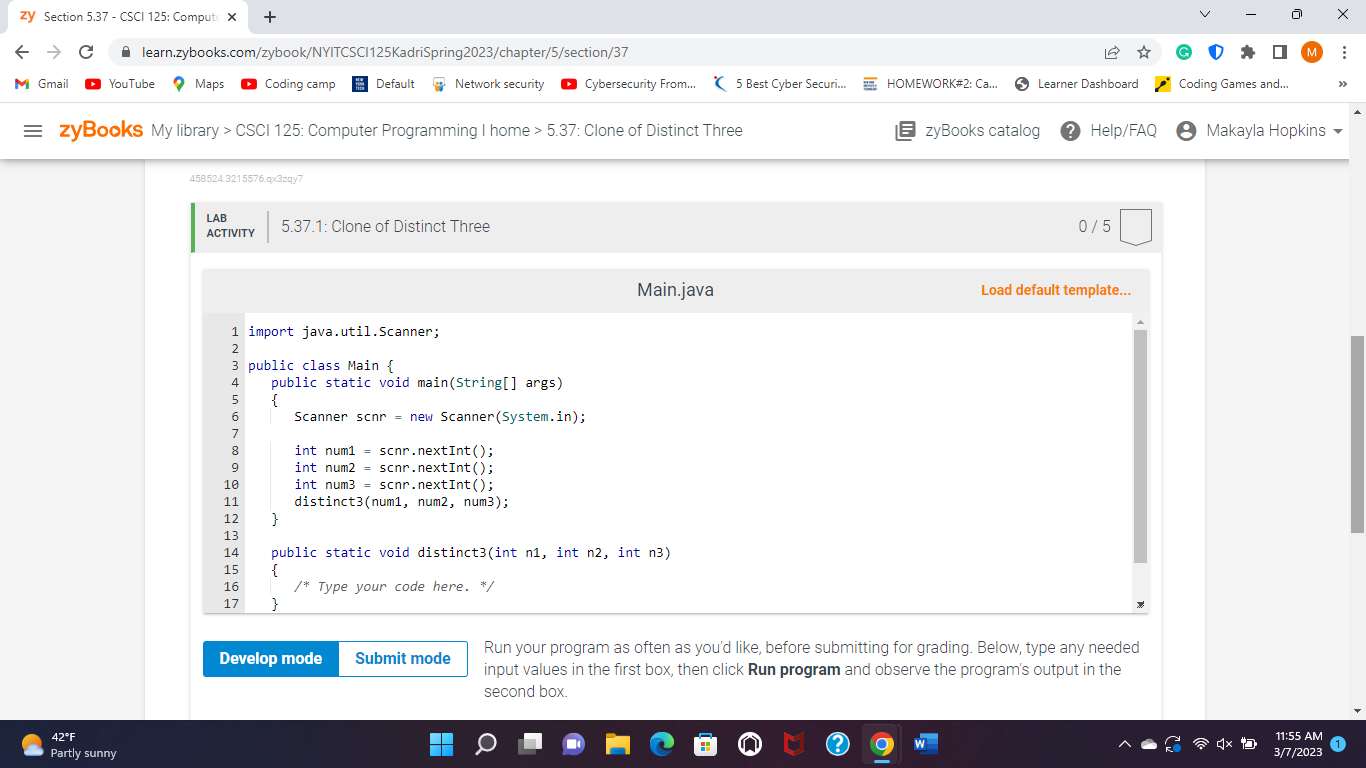Open the shield extension icon
The width and height of the screenshot is (1366, 768).
[x=1215, y=52]
